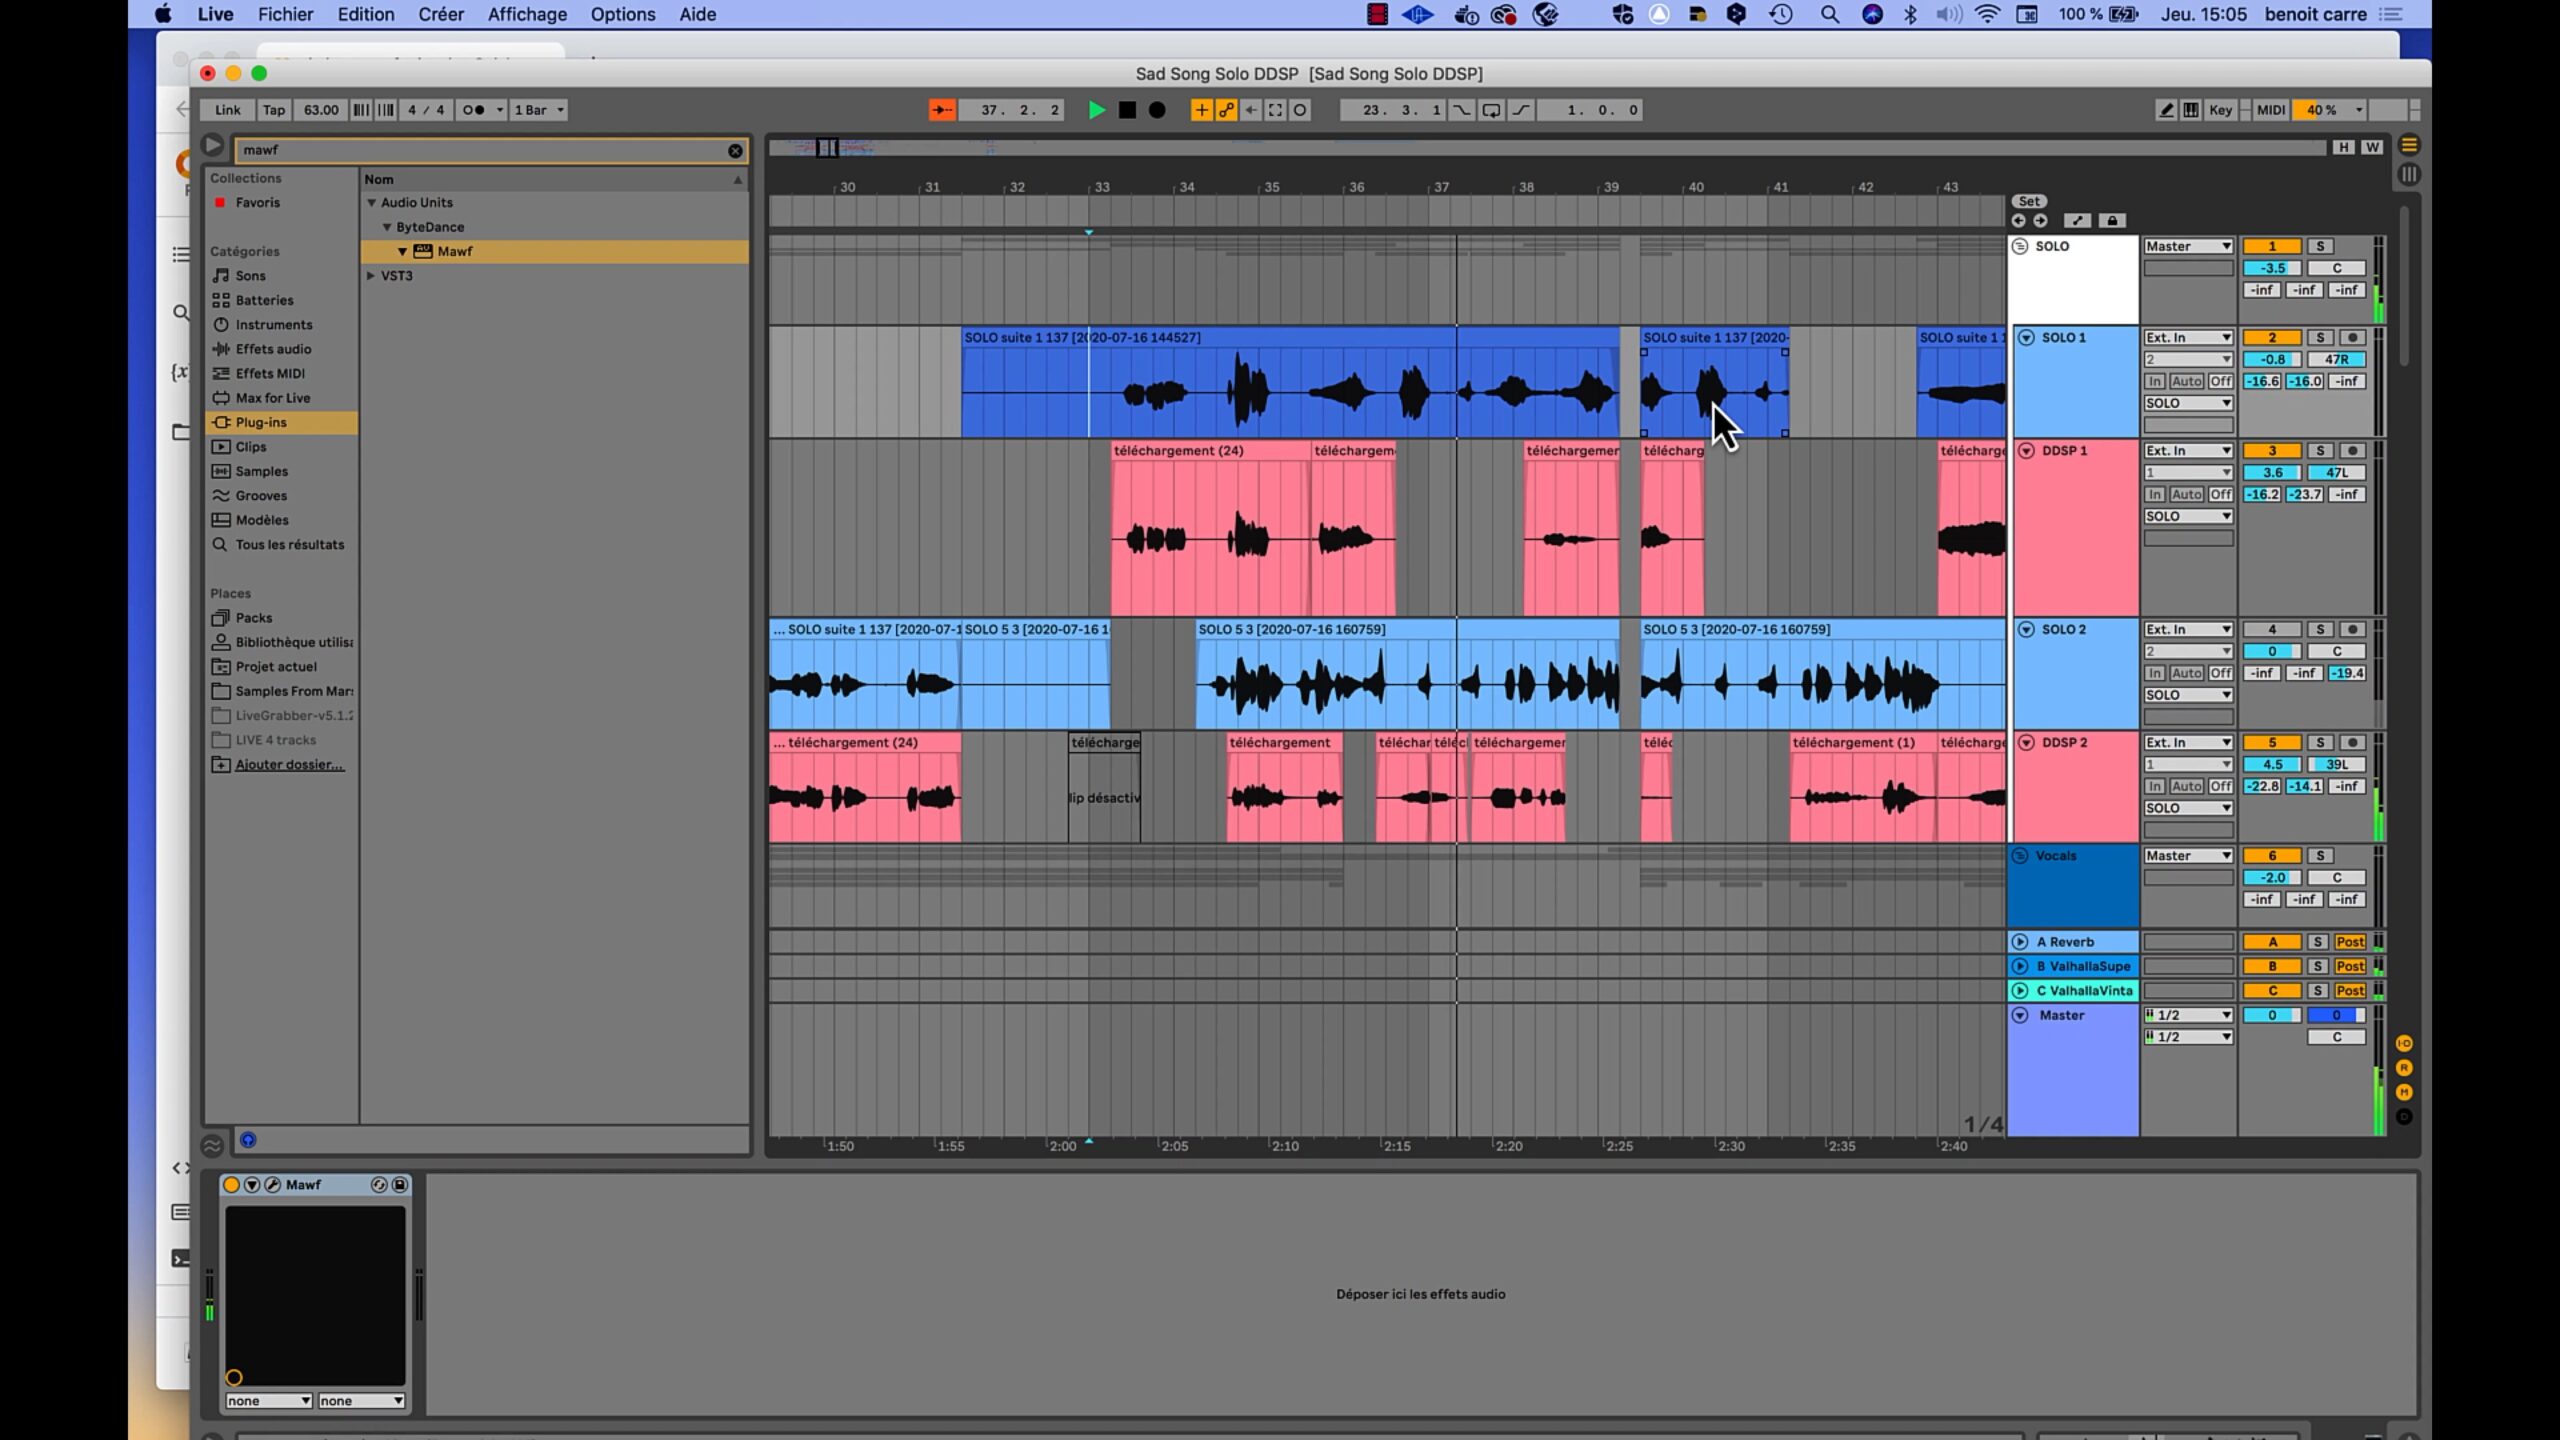Select the Effets audio category

coord(273,349)
